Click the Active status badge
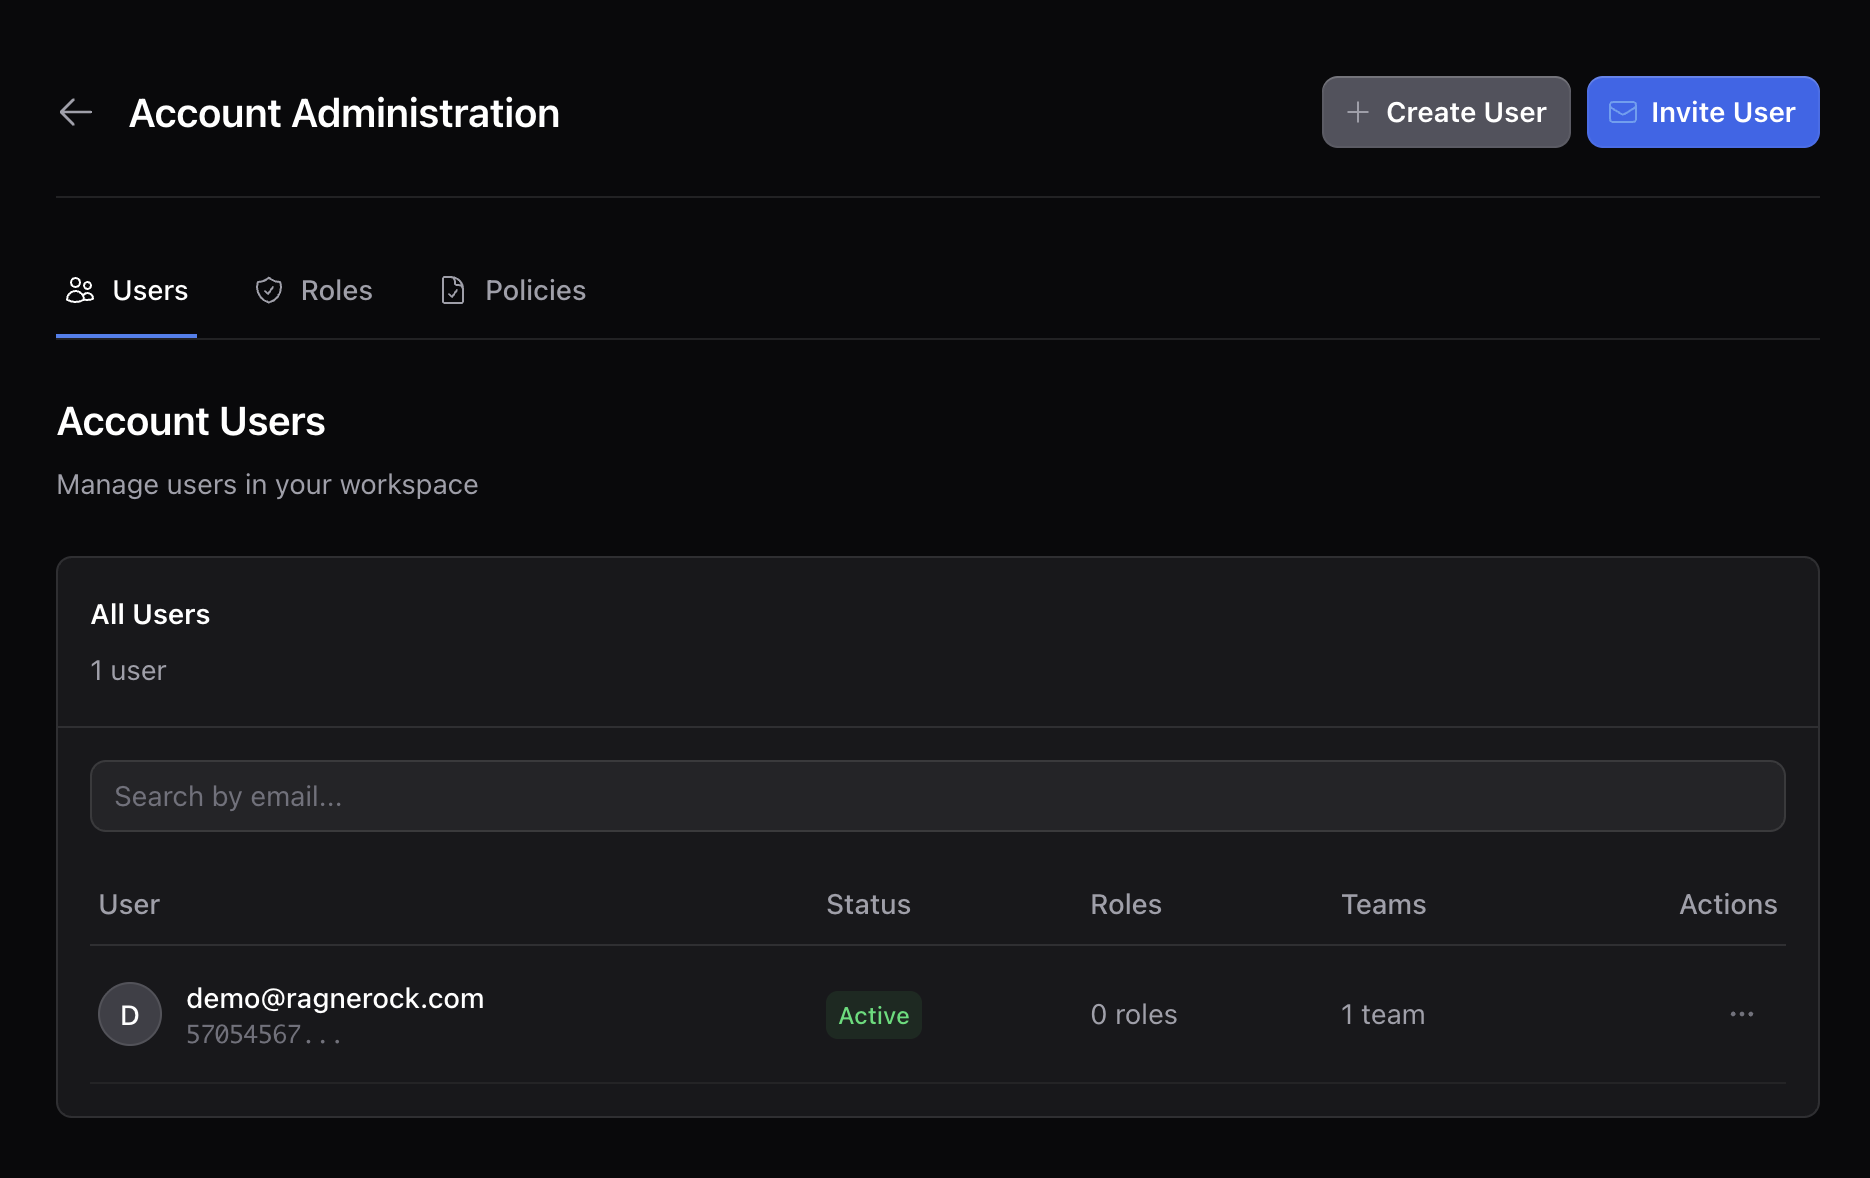 pos(874,1015)
